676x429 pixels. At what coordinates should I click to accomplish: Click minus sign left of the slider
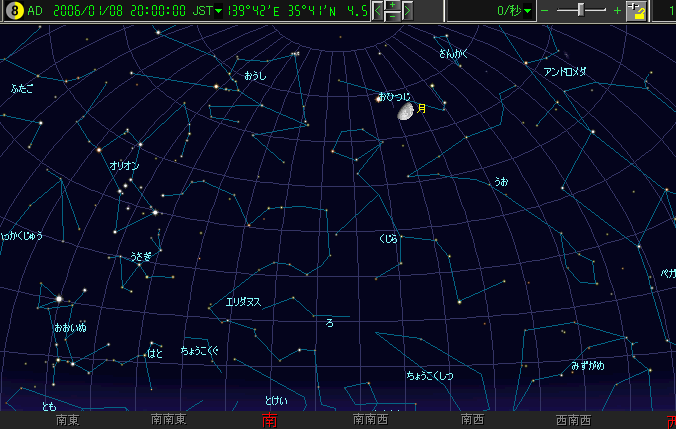coord(545,11)
